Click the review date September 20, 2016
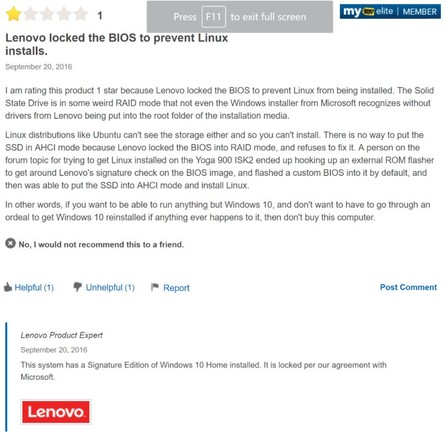 (39, 67)
